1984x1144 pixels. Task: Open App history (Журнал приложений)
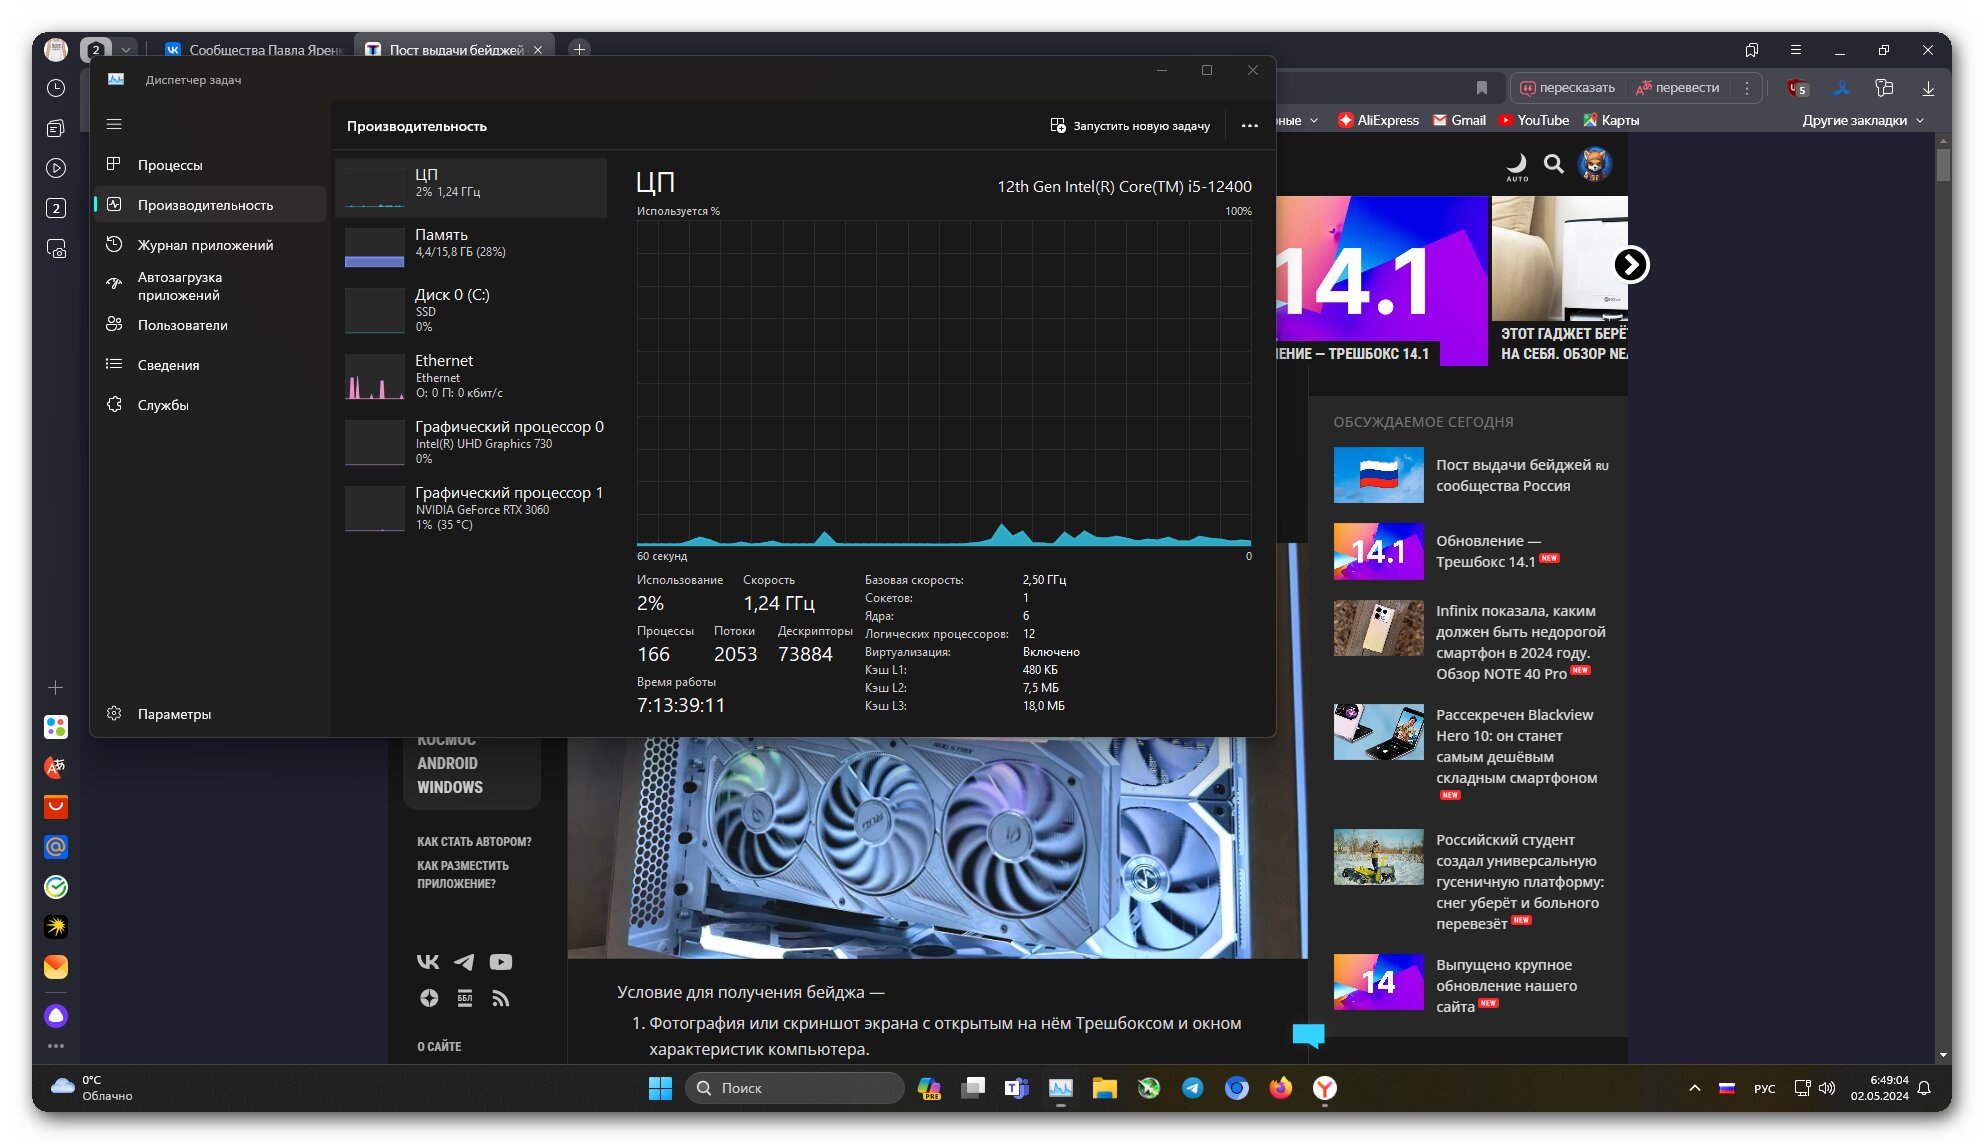point(204,245)
